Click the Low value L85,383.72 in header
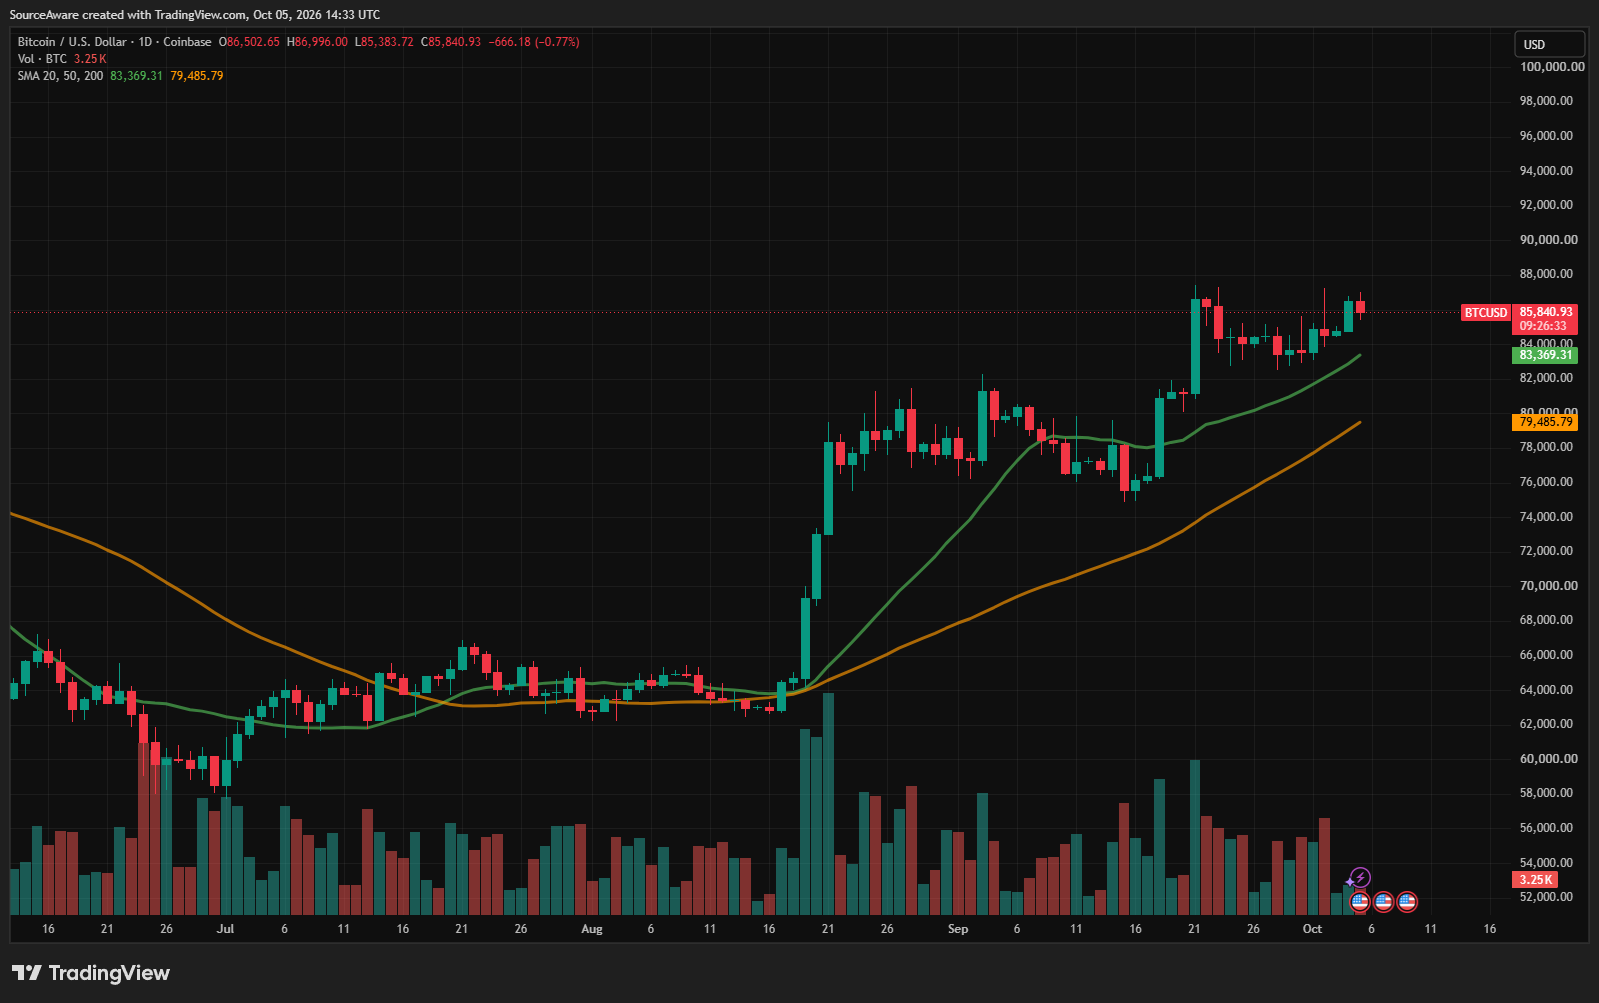The height and width of the screenshot is (1003, 1599). click(x=384, y=42)
